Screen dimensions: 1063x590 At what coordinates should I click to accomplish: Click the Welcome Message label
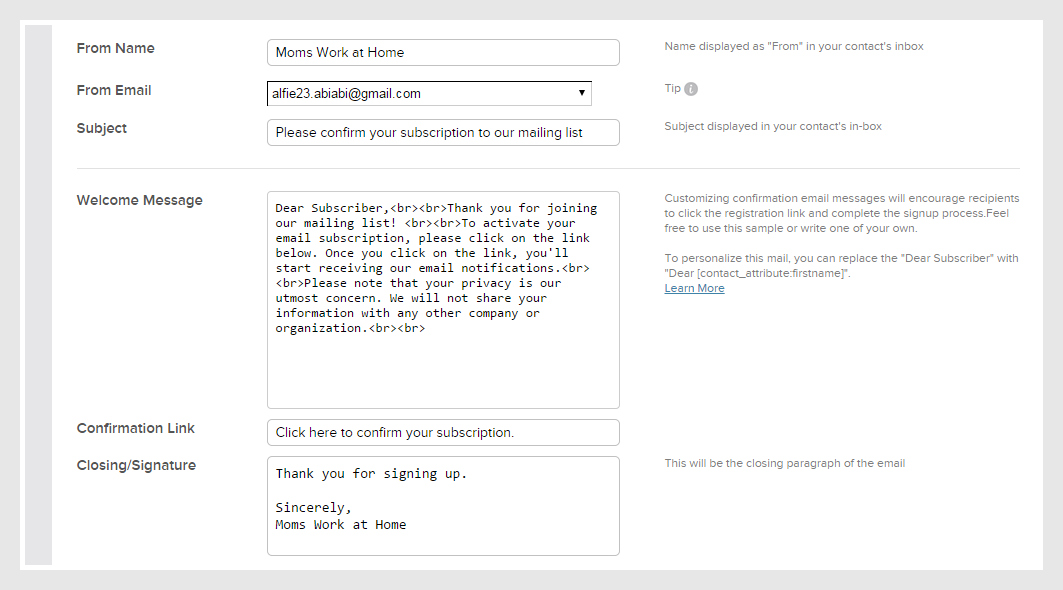click(139, 200)
